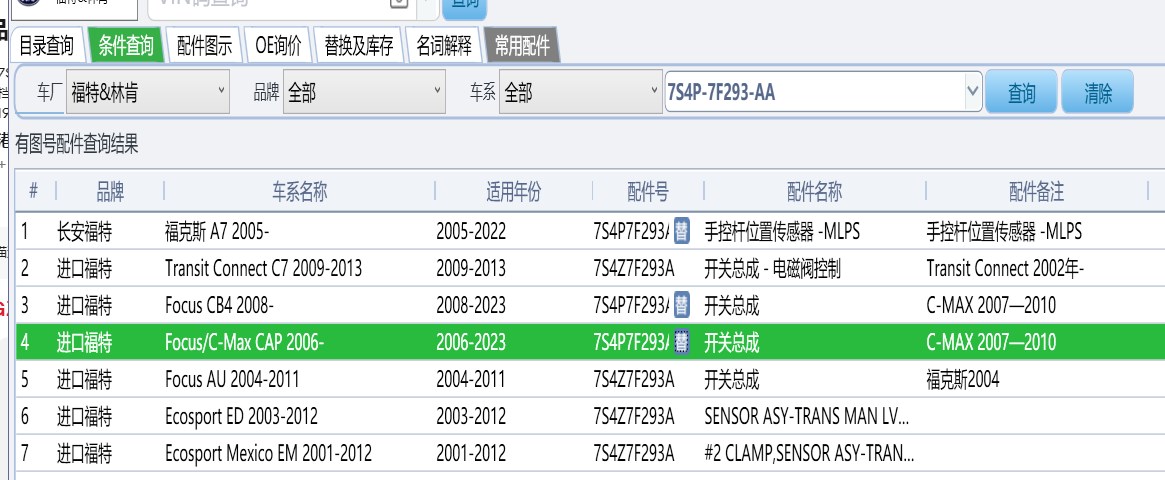Click the blue query button at top
1165x480 pixels.
click(464, 7)
